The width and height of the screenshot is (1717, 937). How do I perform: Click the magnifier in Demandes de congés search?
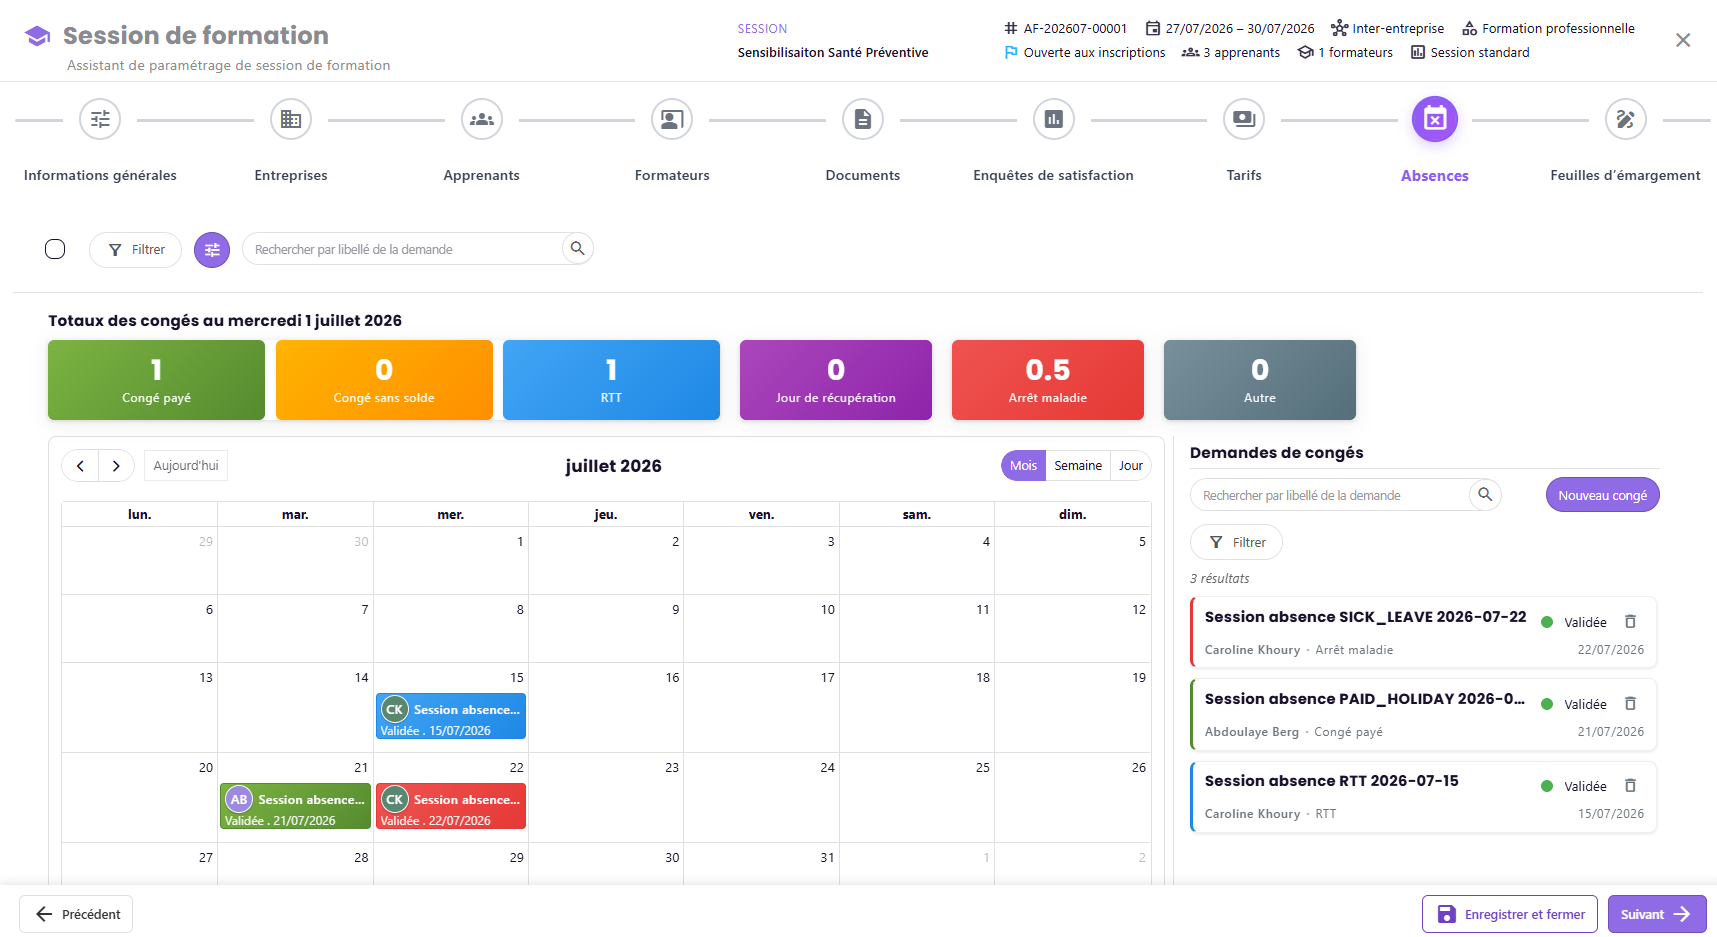(1485, 494)
